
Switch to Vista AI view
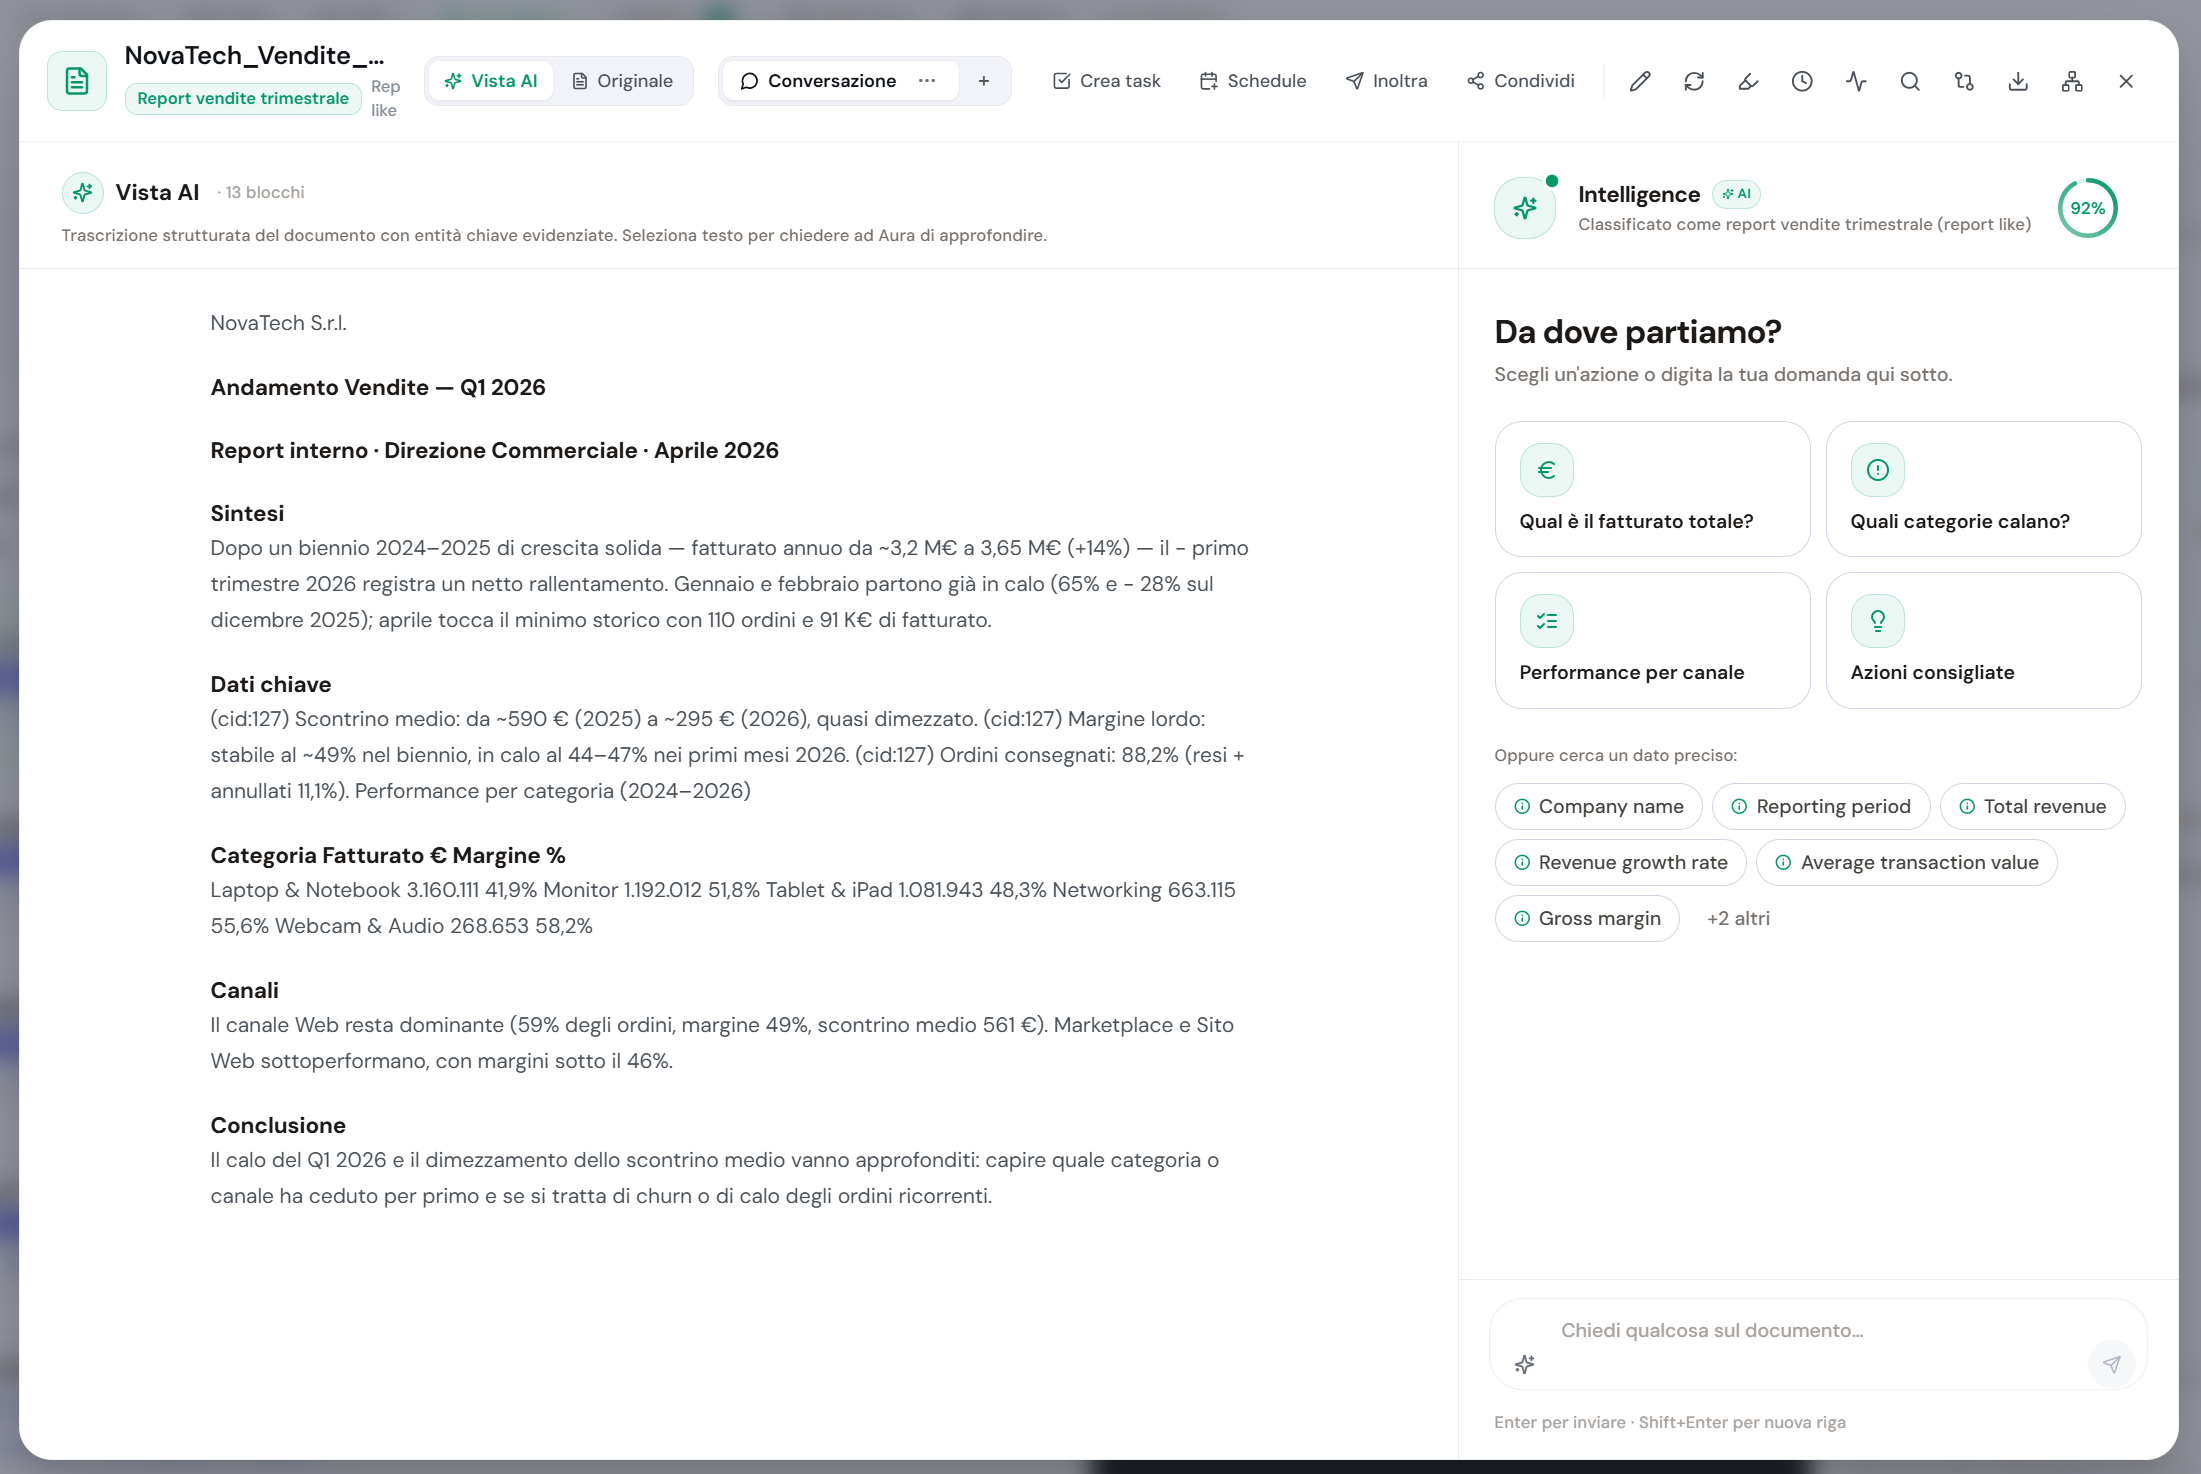491,81
